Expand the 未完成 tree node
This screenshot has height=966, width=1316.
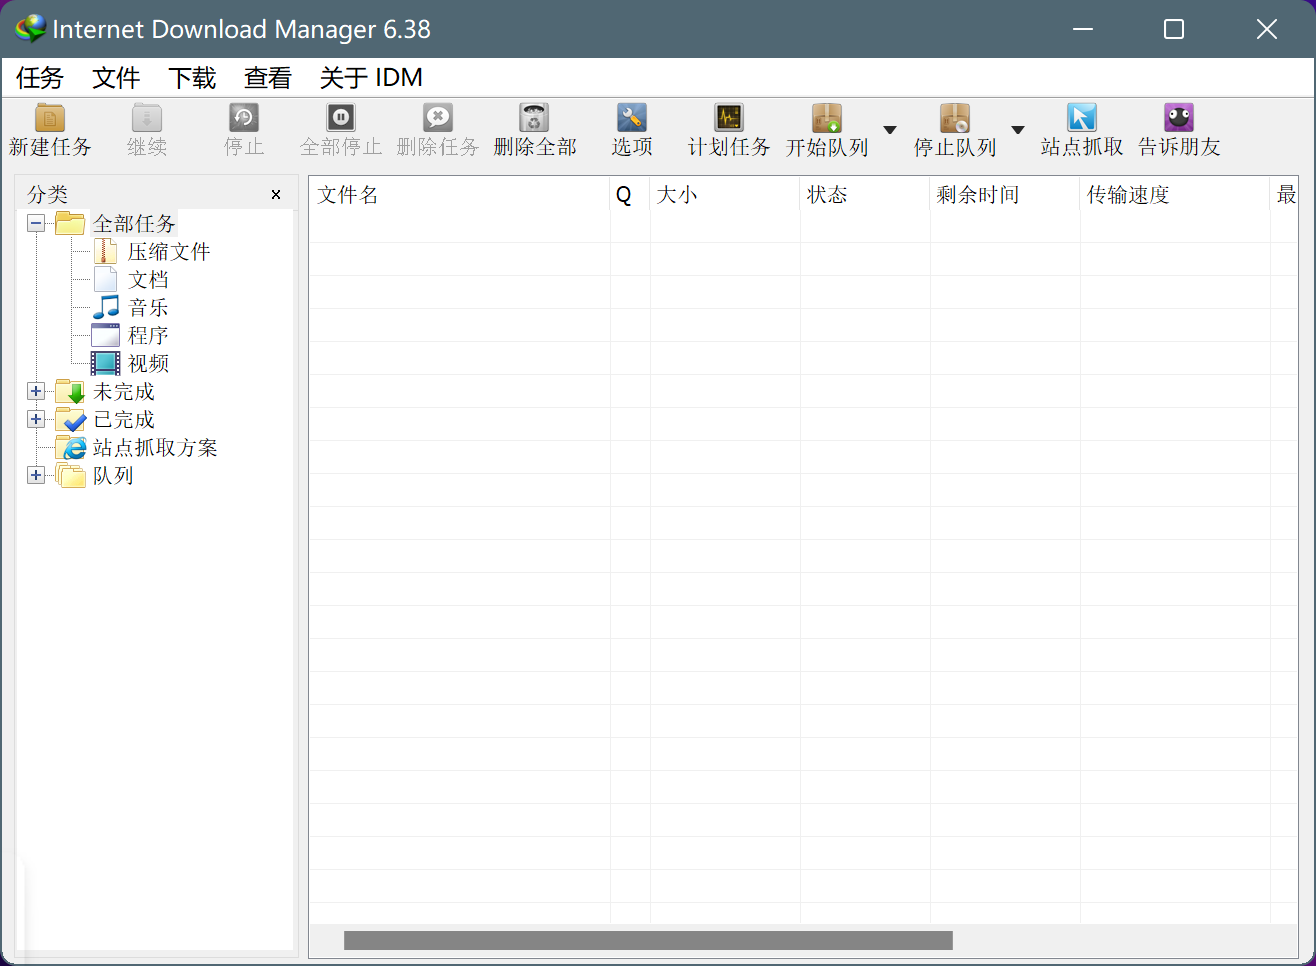click(x=36, y=391)
